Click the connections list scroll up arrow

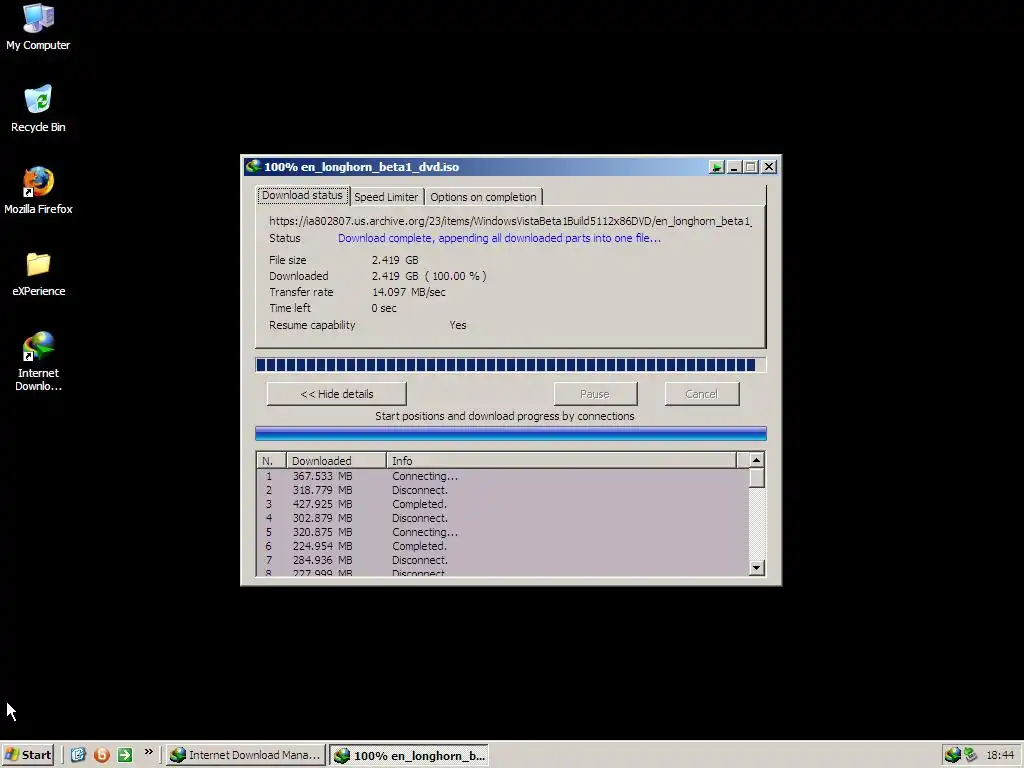[756, 460]
